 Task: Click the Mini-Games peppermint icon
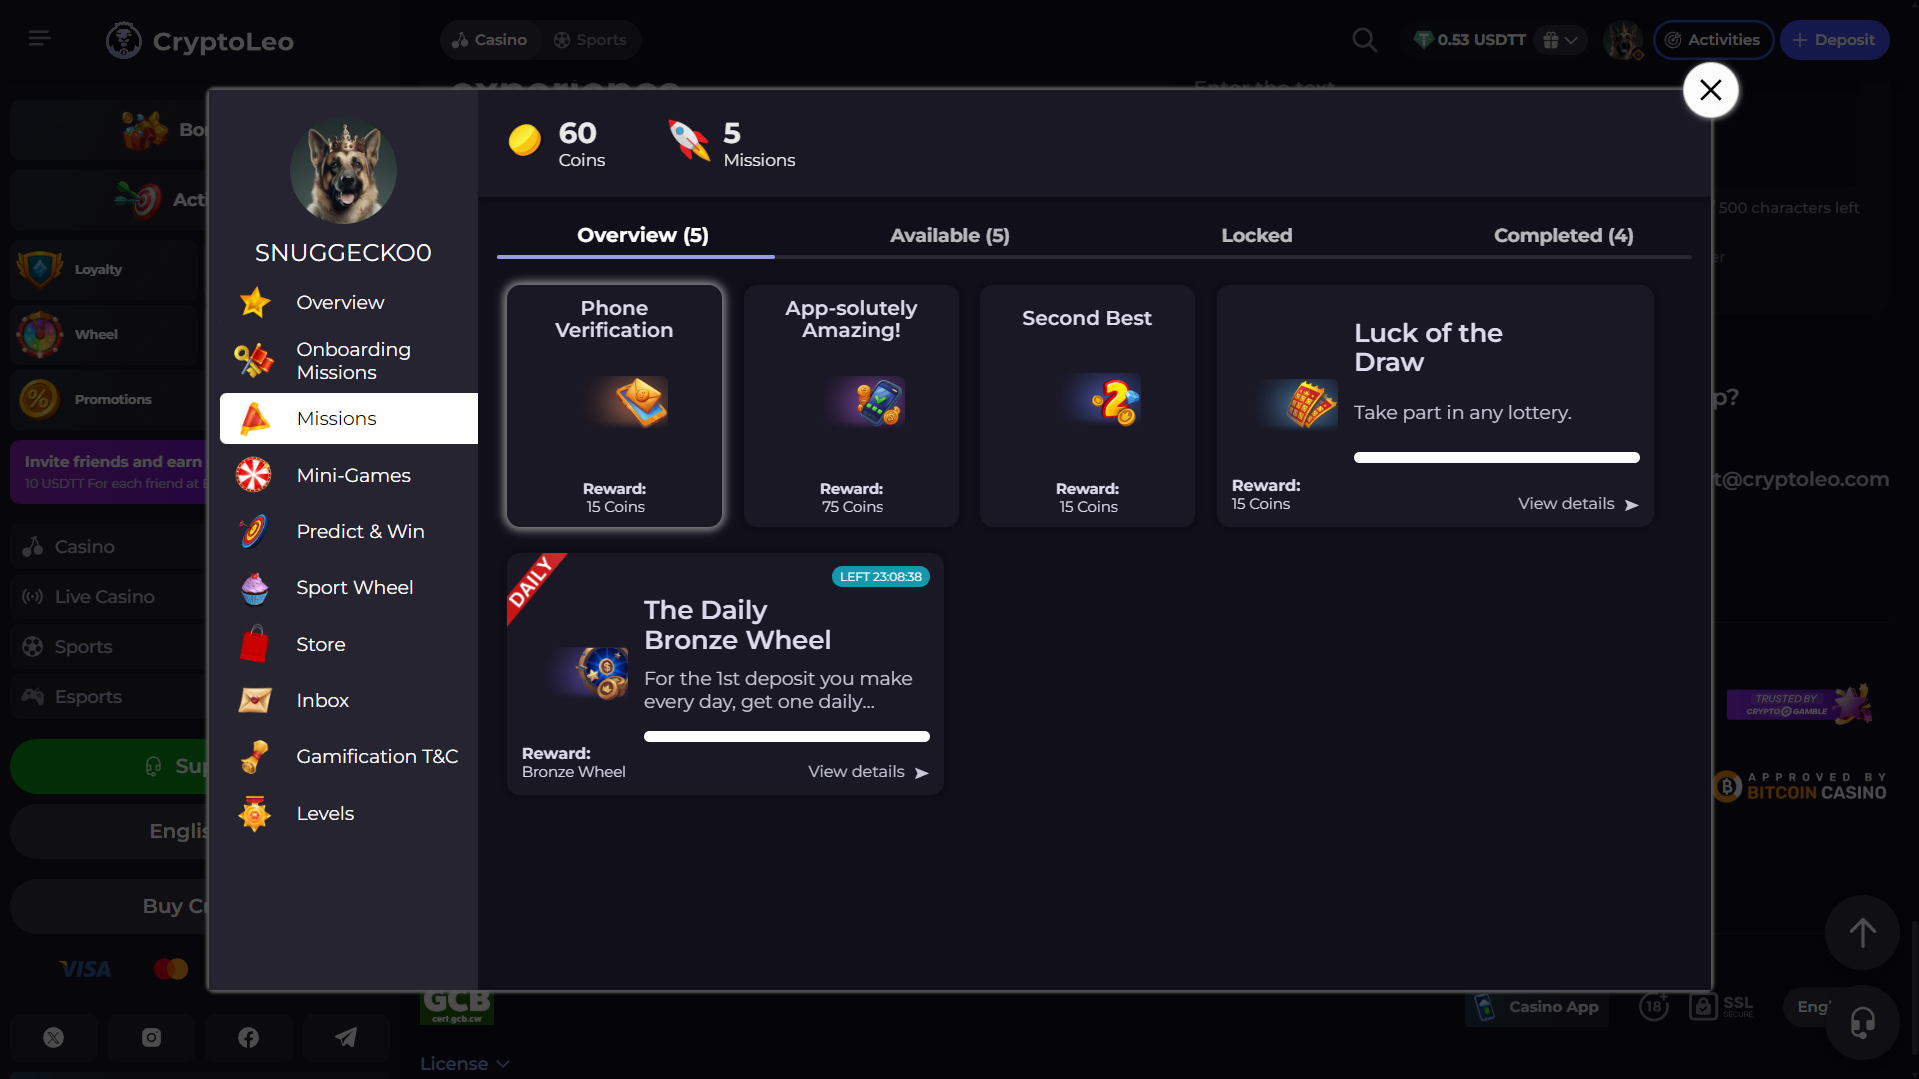coord(253,475)
